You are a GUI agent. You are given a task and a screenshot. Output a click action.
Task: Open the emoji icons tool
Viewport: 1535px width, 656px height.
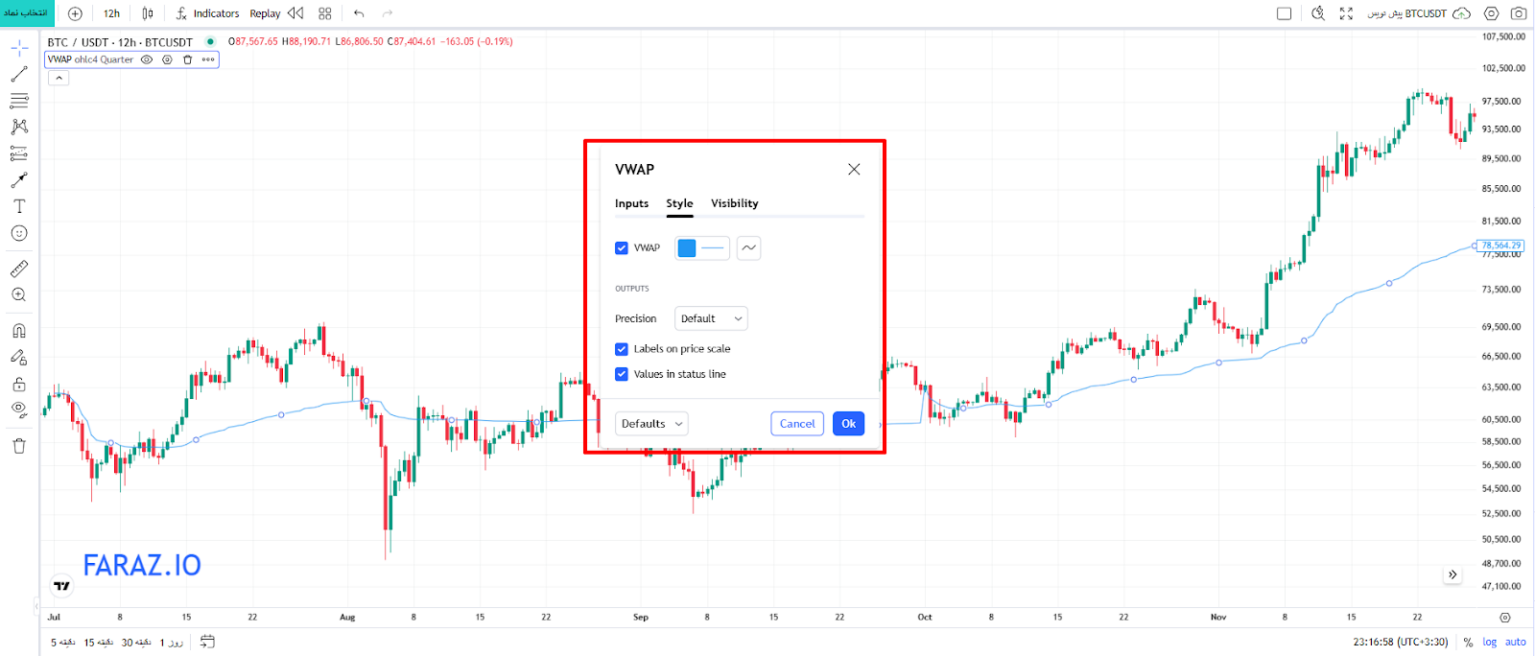point(19,233)
